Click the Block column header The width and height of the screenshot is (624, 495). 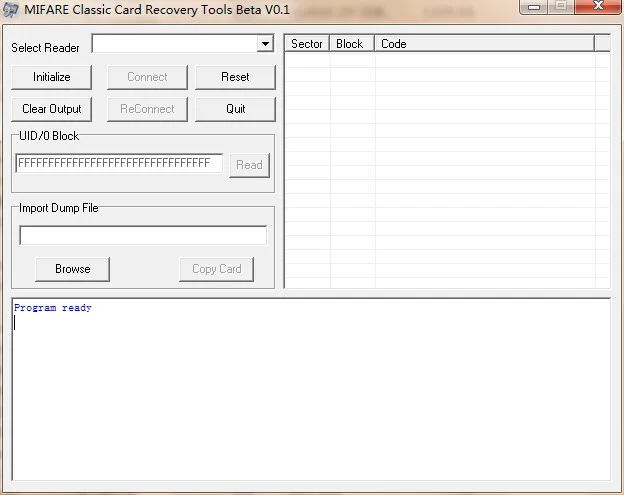(x=352, y=44)
